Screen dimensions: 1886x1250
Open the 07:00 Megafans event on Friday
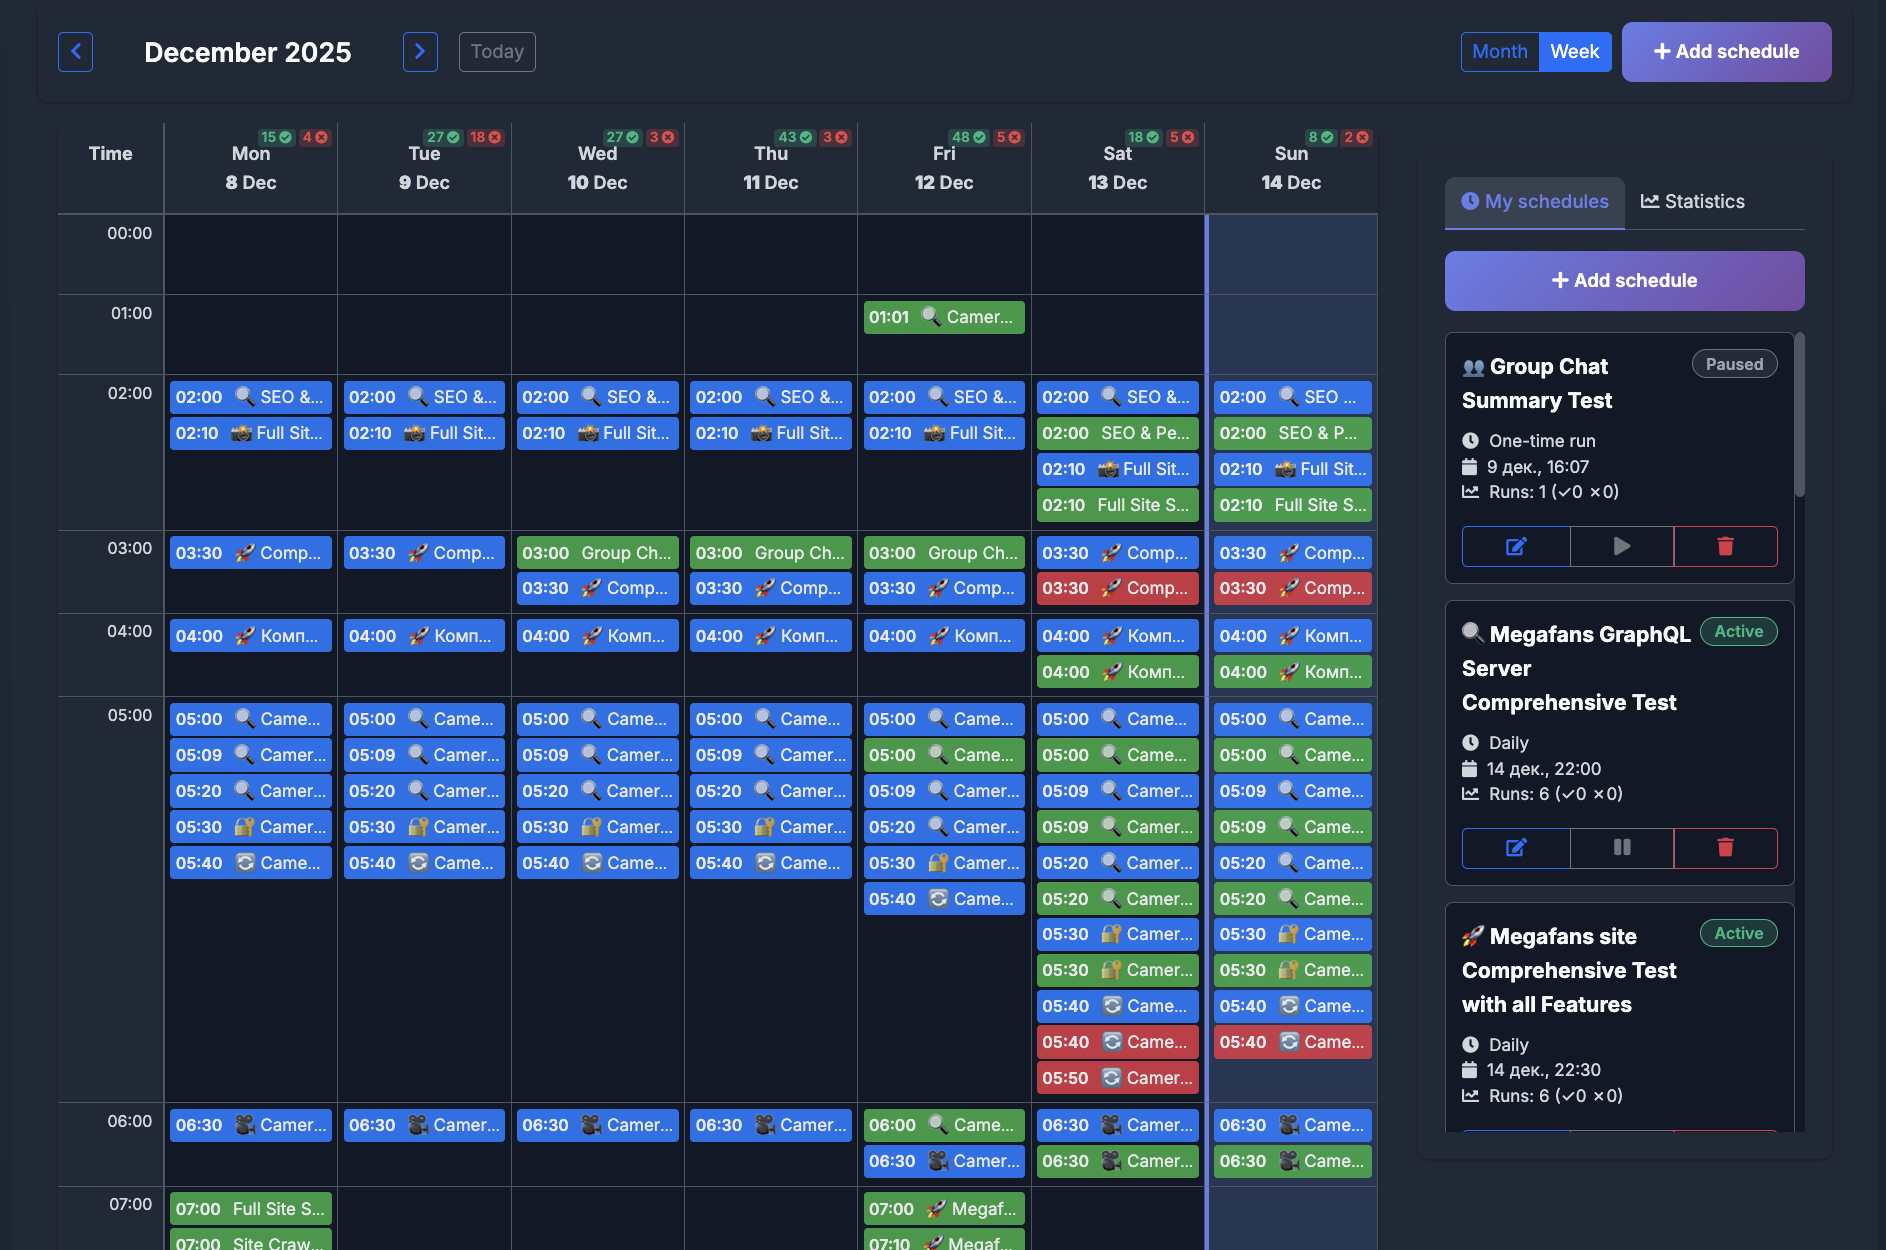(x=943, y=1208)
